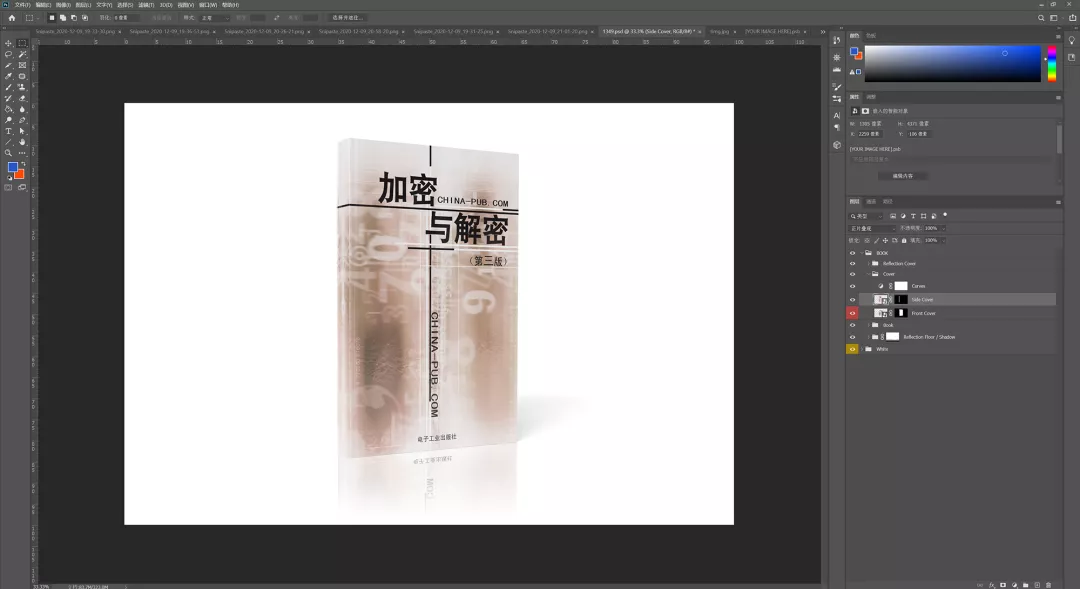Click lock all padlock in Layers panel

click(x=904, y=240)
